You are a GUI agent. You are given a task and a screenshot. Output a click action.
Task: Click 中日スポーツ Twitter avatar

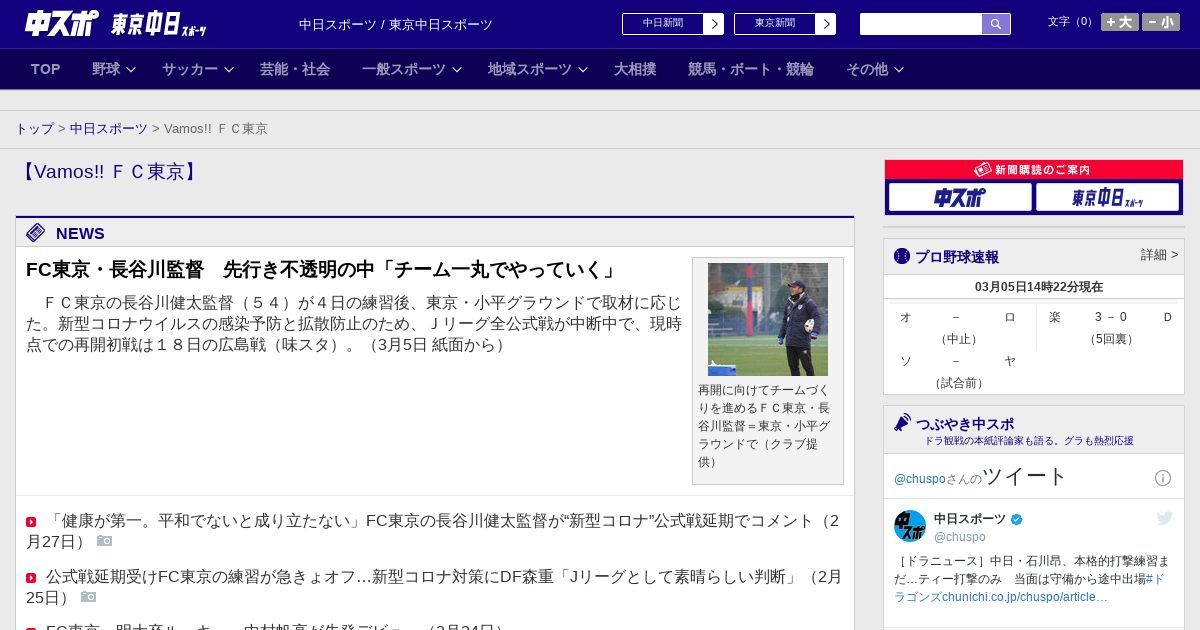coord(910,526)
